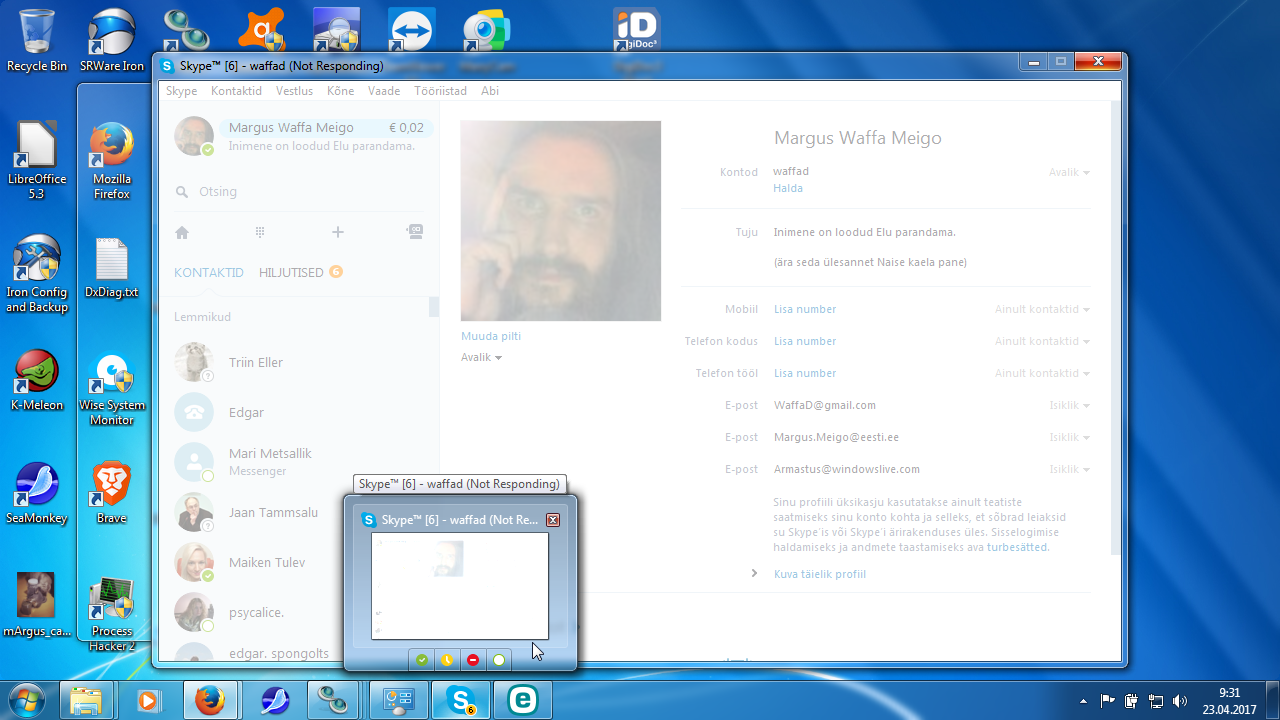This screenshot has height=720, width=1280.
Task: Click the Halda link under waffad
Action: 788,188
